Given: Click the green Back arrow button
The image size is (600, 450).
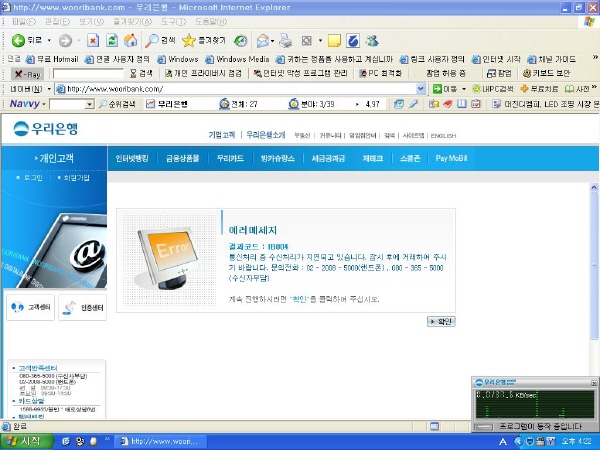Looking at the screenshot, I should click(x=26, y=40).
